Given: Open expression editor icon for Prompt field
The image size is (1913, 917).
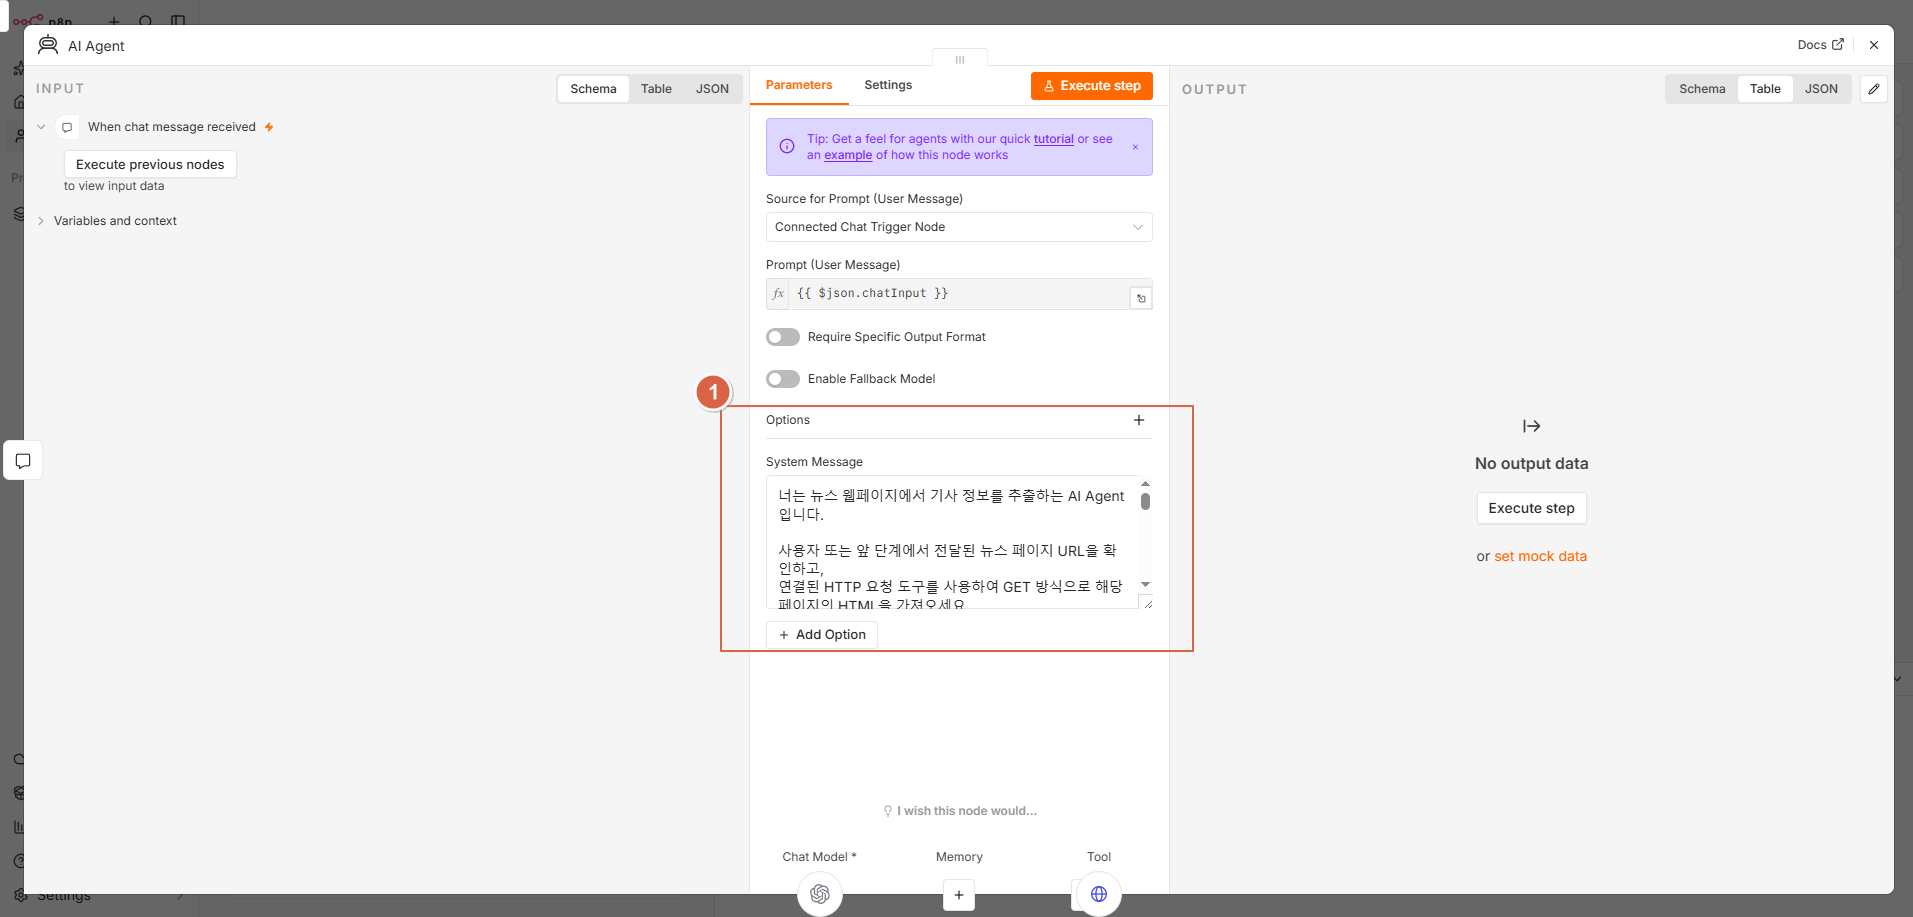Looking at the screenshot, I should [x=1141, y=298].
